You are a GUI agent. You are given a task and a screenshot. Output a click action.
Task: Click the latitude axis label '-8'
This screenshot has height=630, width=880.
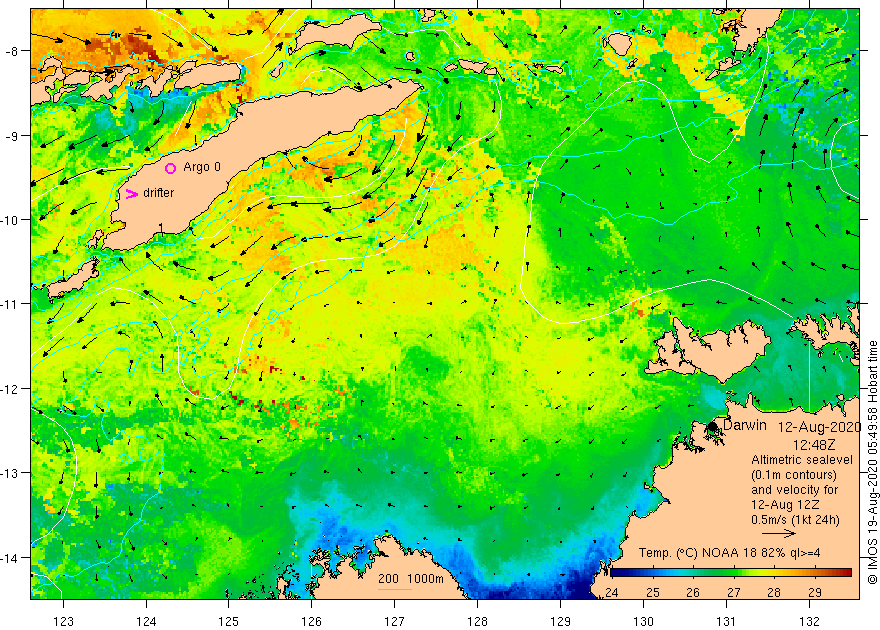[12, 51]
